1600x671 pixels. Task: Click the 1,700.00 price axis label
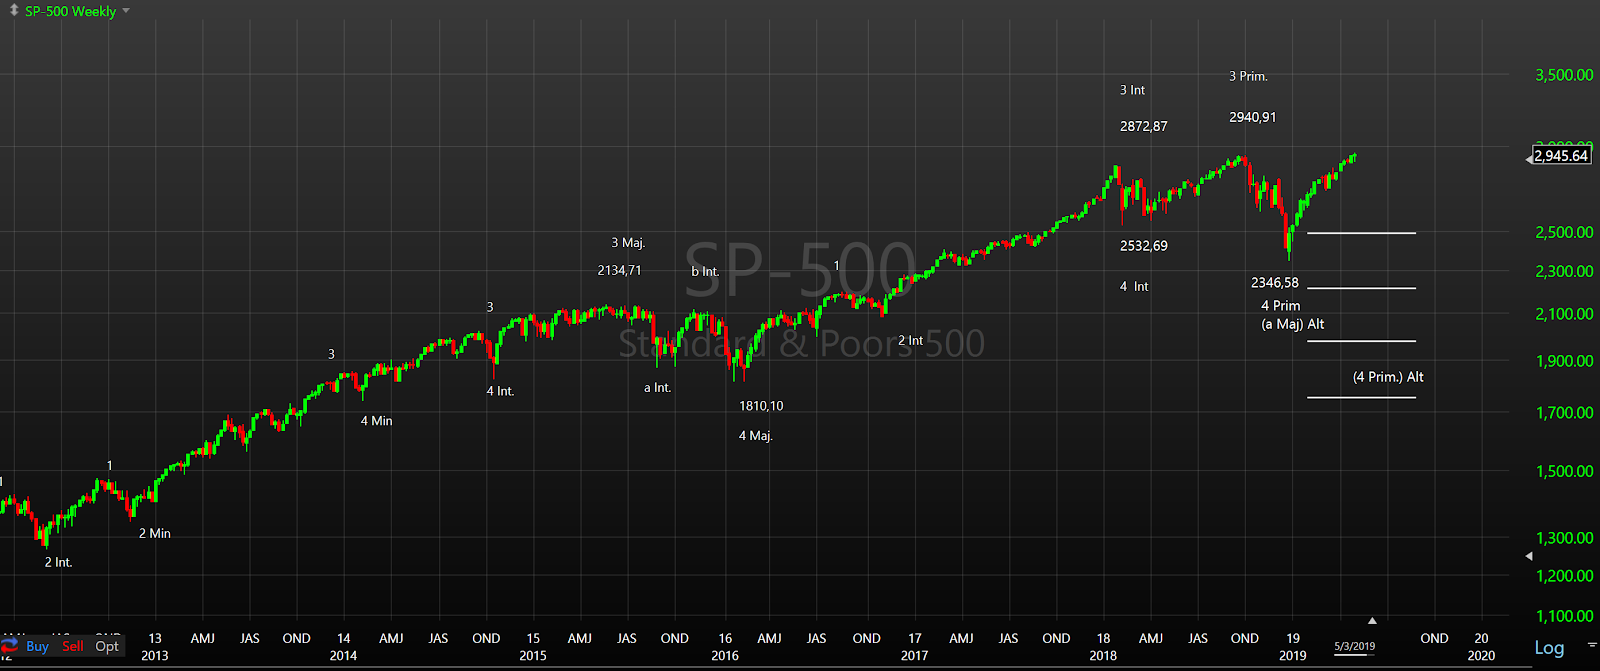[1564, 412]
